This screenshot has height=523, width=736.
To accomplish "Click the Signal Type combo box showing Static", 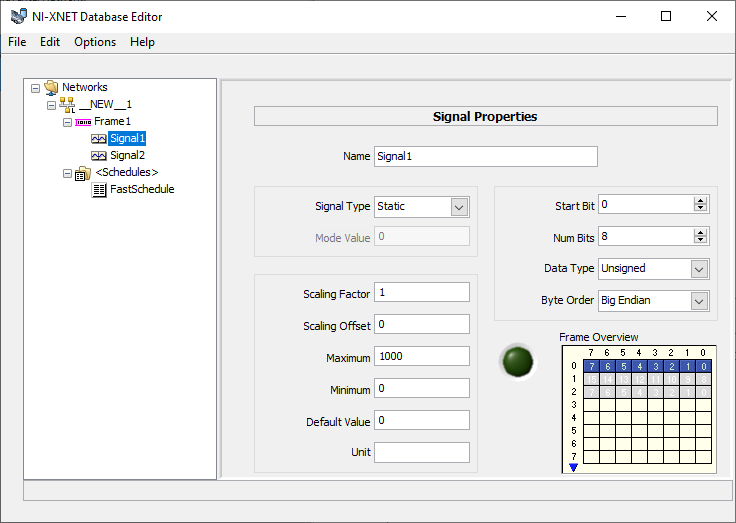I will tap(422, 207).
